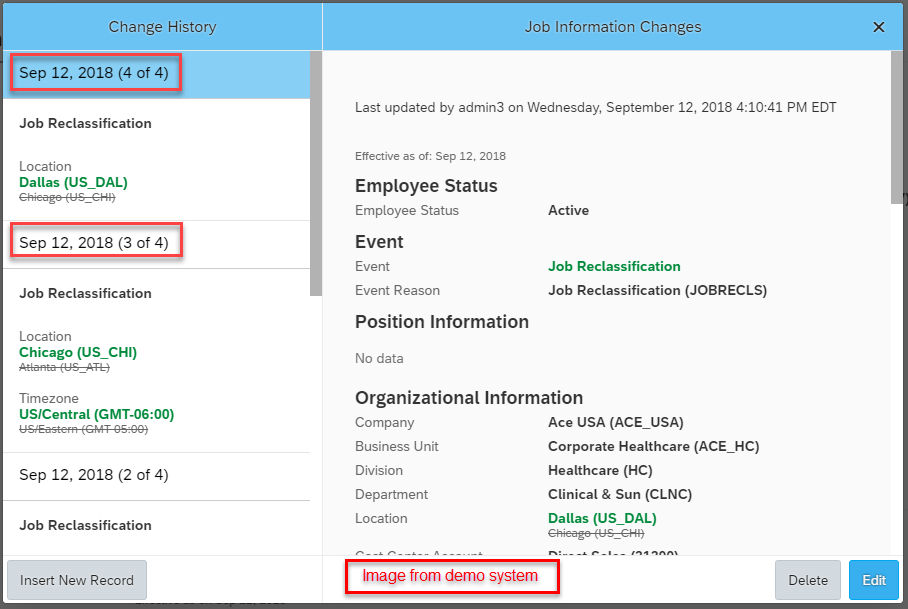Click the Division field label
This screenshot has width=908, height=609.
pyautogui.click(x=379, y=471)
